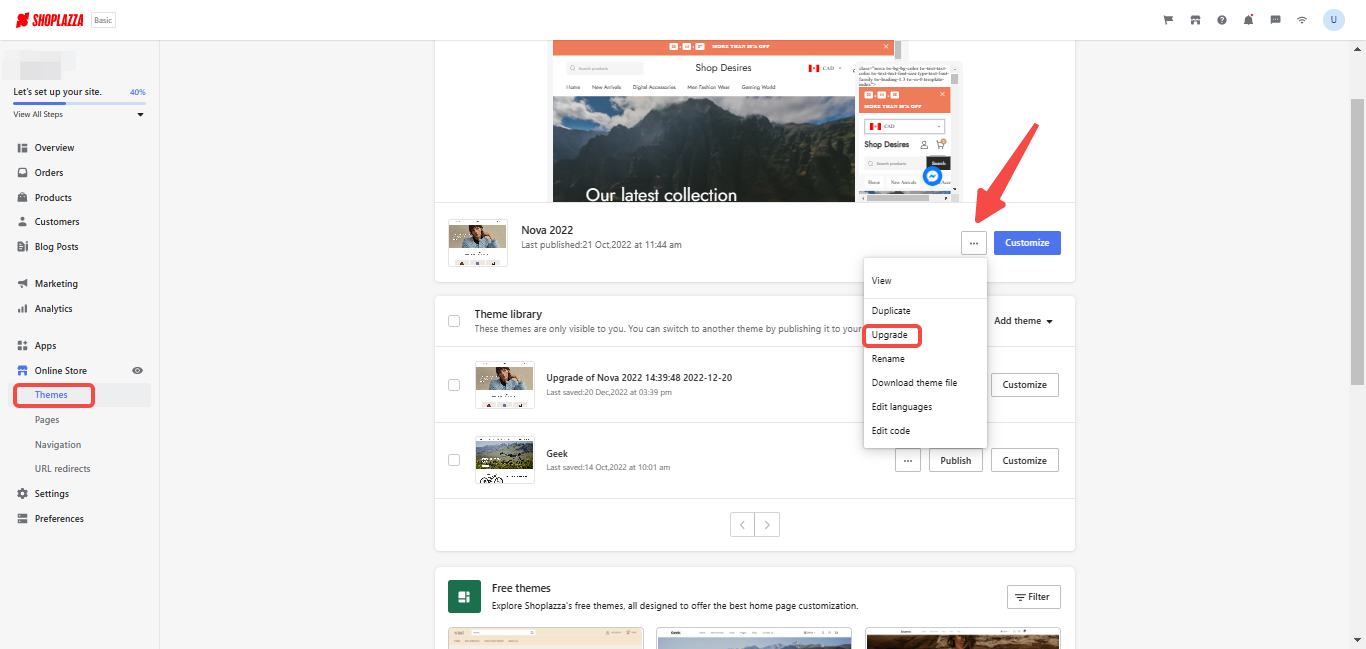
Task: Click Customize for Geek theme
Action: coord(1025,461)
